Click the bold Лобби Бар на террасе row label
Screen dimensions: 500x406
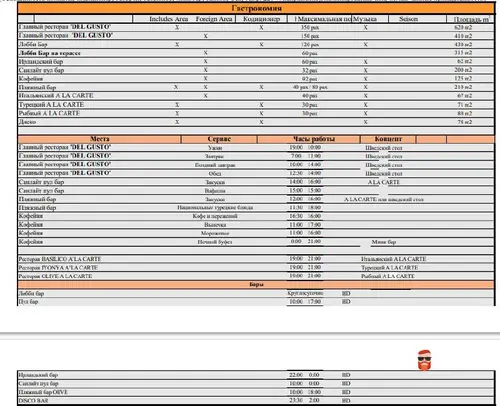click(50, 53)
